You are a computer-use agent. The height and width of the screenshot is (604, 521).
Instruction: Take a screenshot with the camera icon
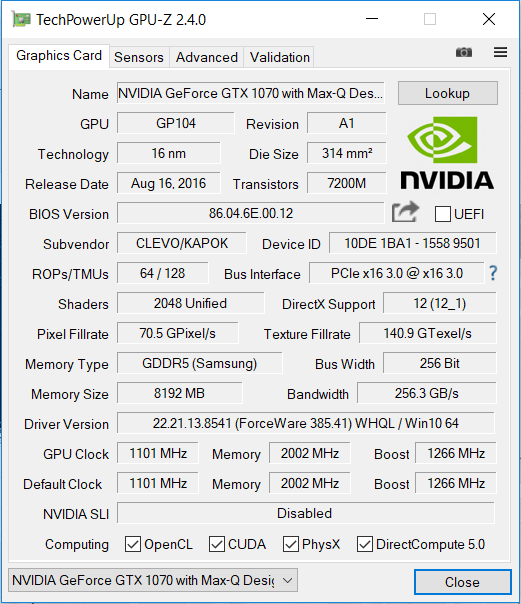click(x=464, y=52)
